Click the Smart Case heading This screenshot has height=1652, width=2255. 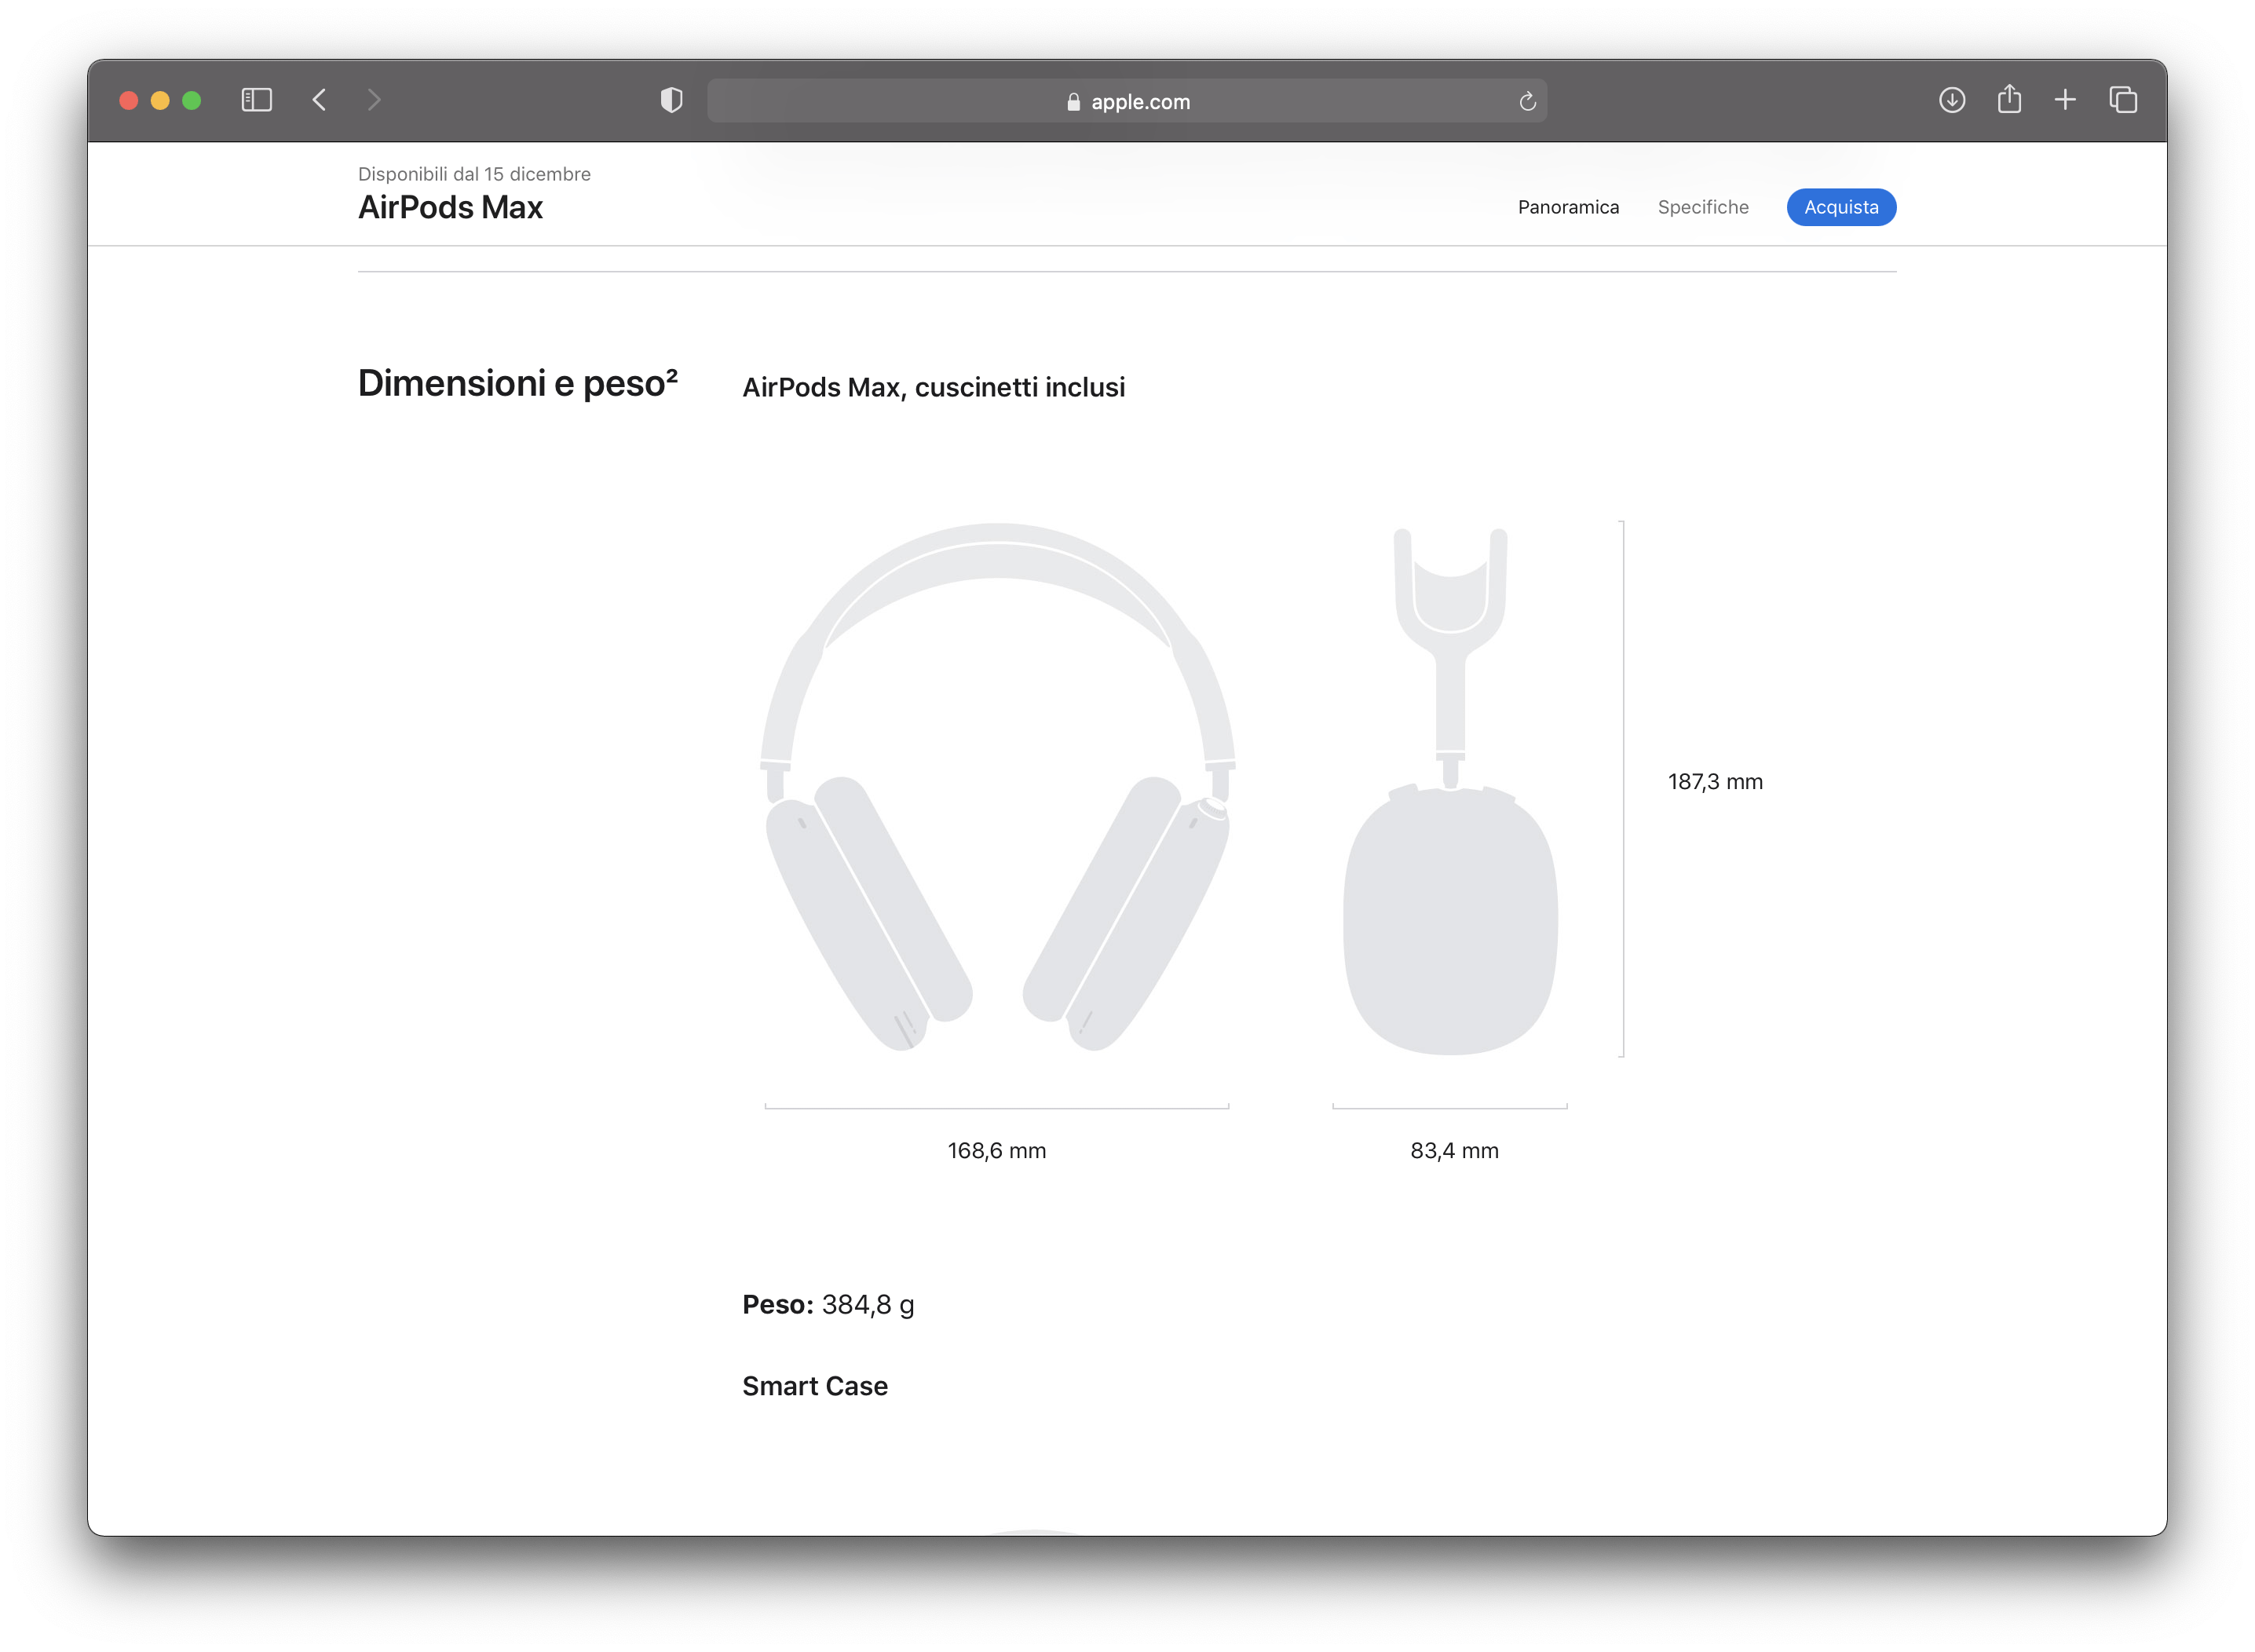click(815, 1386)
